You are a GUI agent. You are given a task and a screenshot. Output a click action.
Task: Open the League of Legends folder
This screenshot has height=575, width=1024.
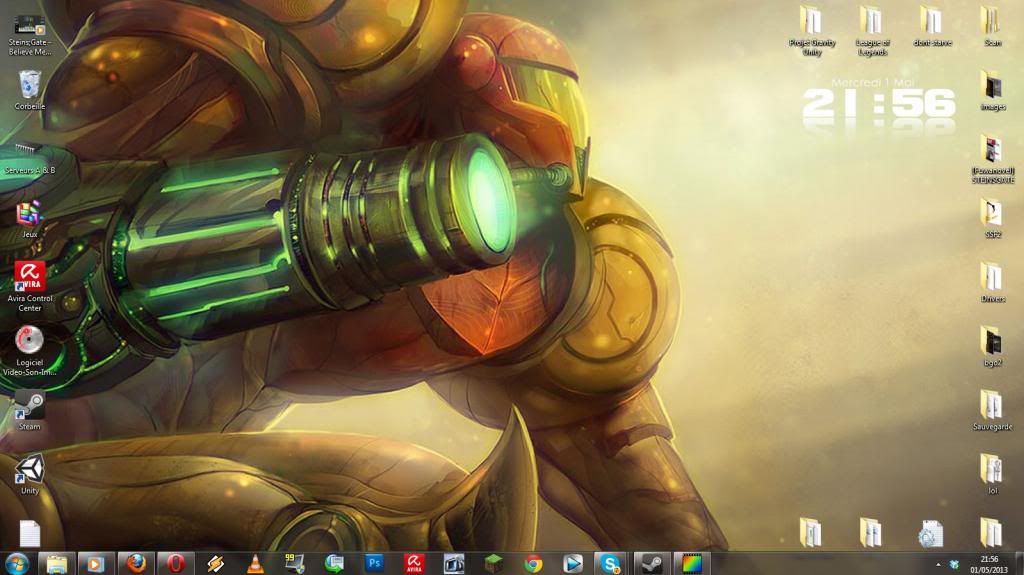tap(872, 31)
